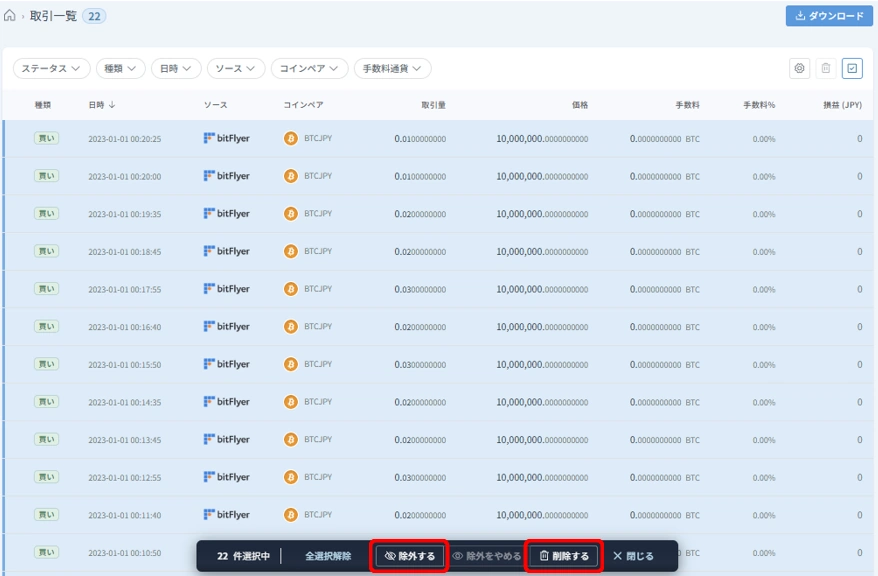The width and height of the screenshot is (878, 576).
Task: Click the 手数料% column header
Action: pos(759,105)
